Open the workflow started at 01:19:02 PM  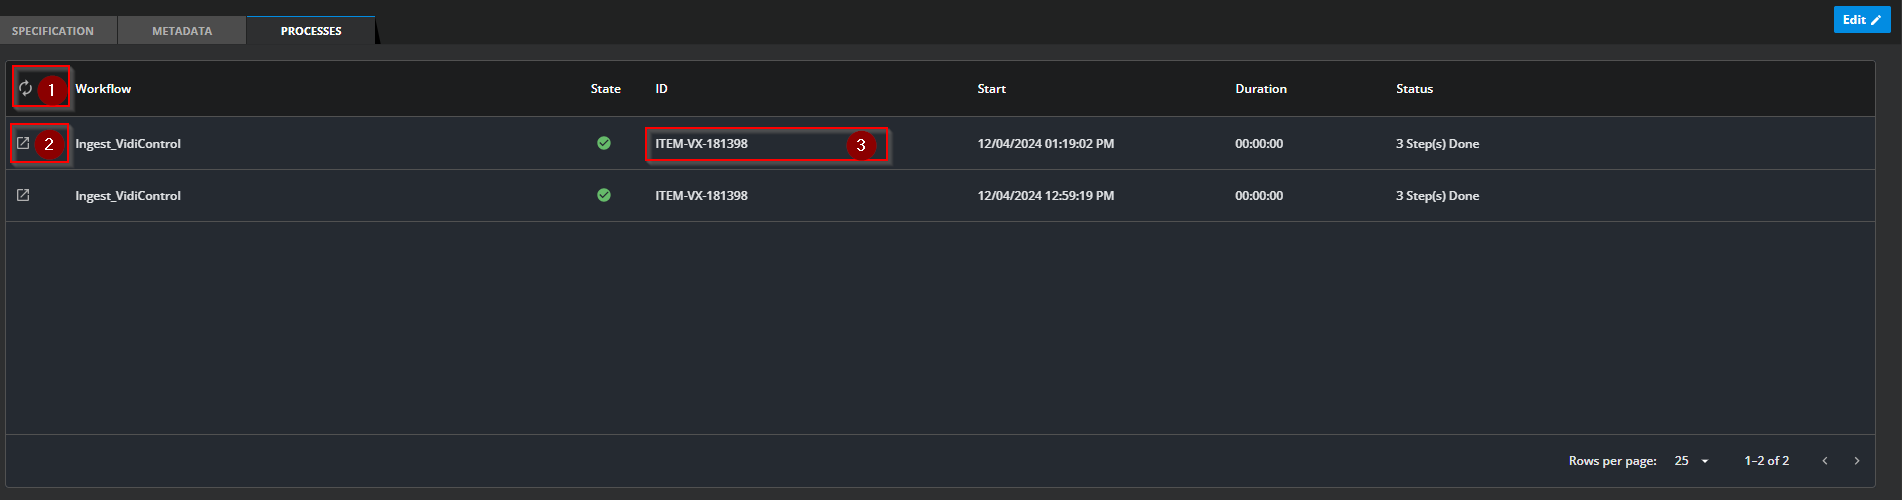23,143
